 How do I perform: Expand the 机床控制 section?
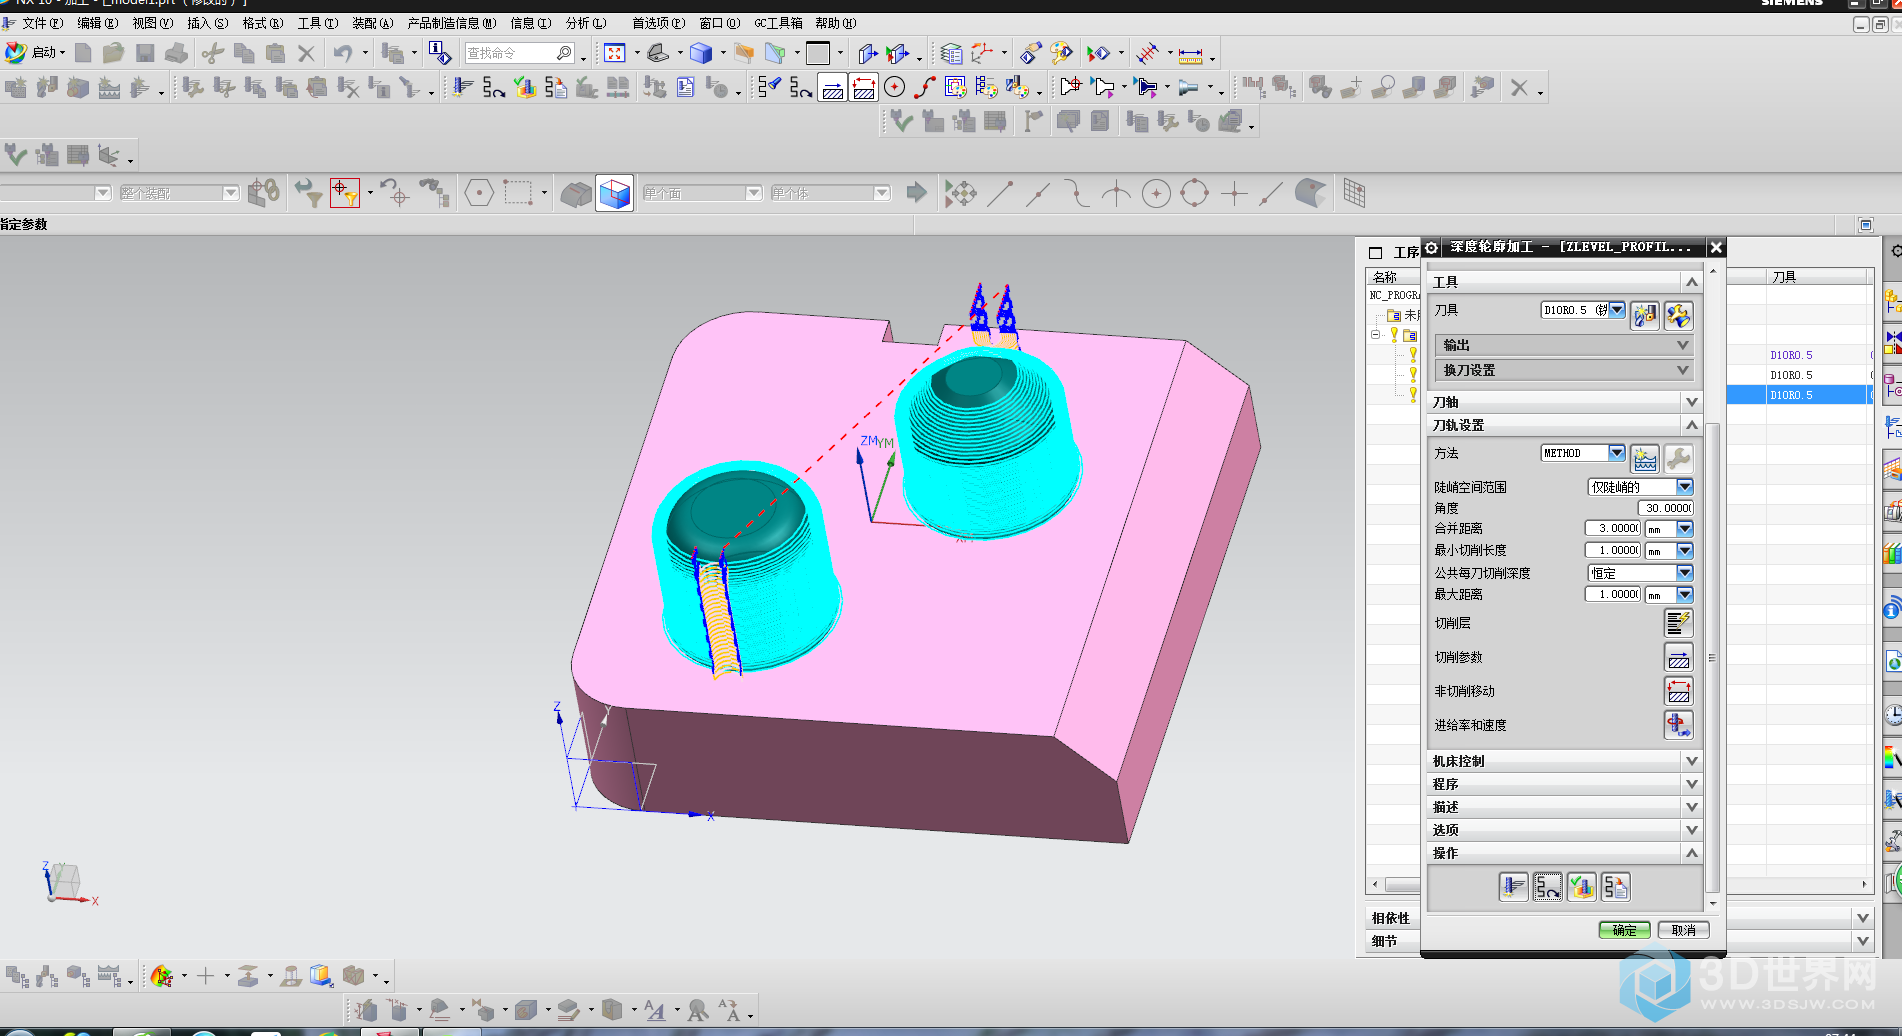tap(1564, 761)
